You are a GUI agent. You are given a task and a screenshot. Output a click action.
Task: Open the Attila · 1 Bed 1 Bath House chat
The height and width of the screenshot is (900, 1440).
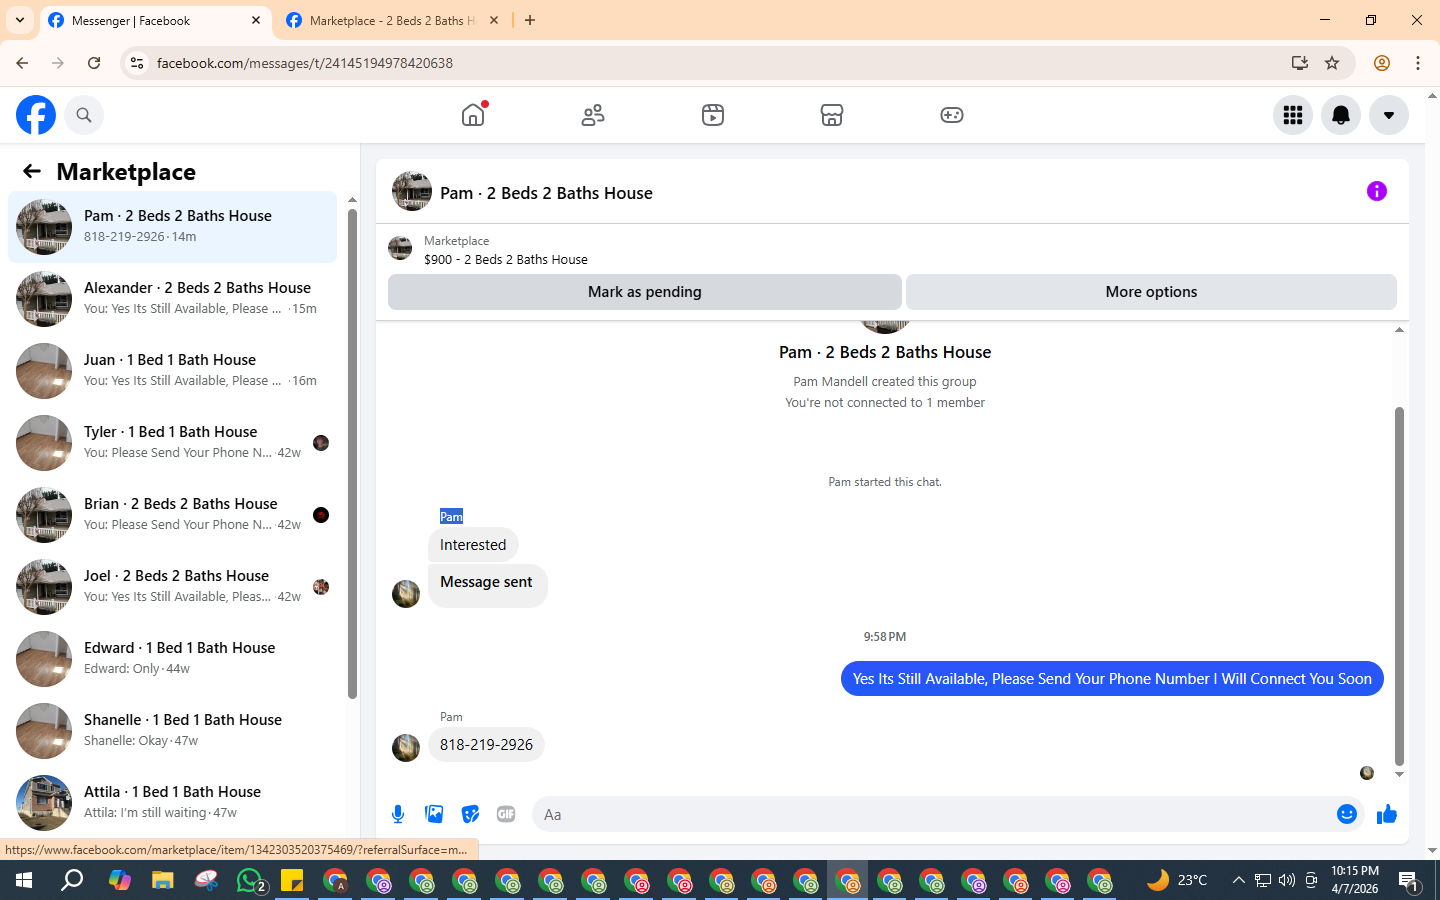[172, 803]
